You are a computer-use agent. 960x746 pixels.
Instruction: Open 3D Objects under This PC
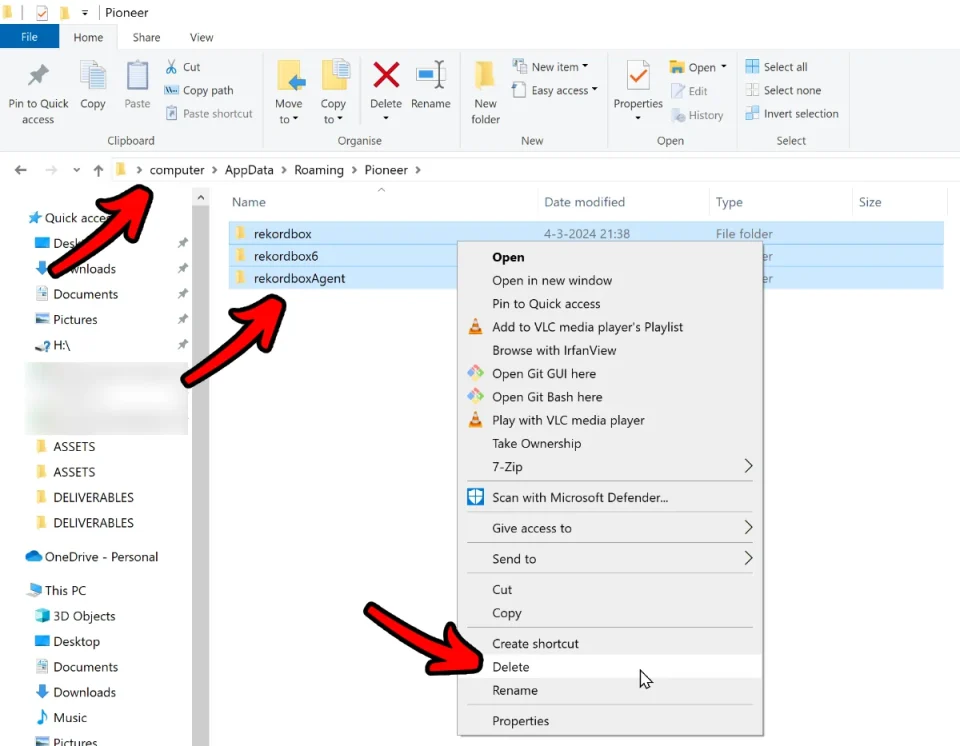[x=75, y=616]
